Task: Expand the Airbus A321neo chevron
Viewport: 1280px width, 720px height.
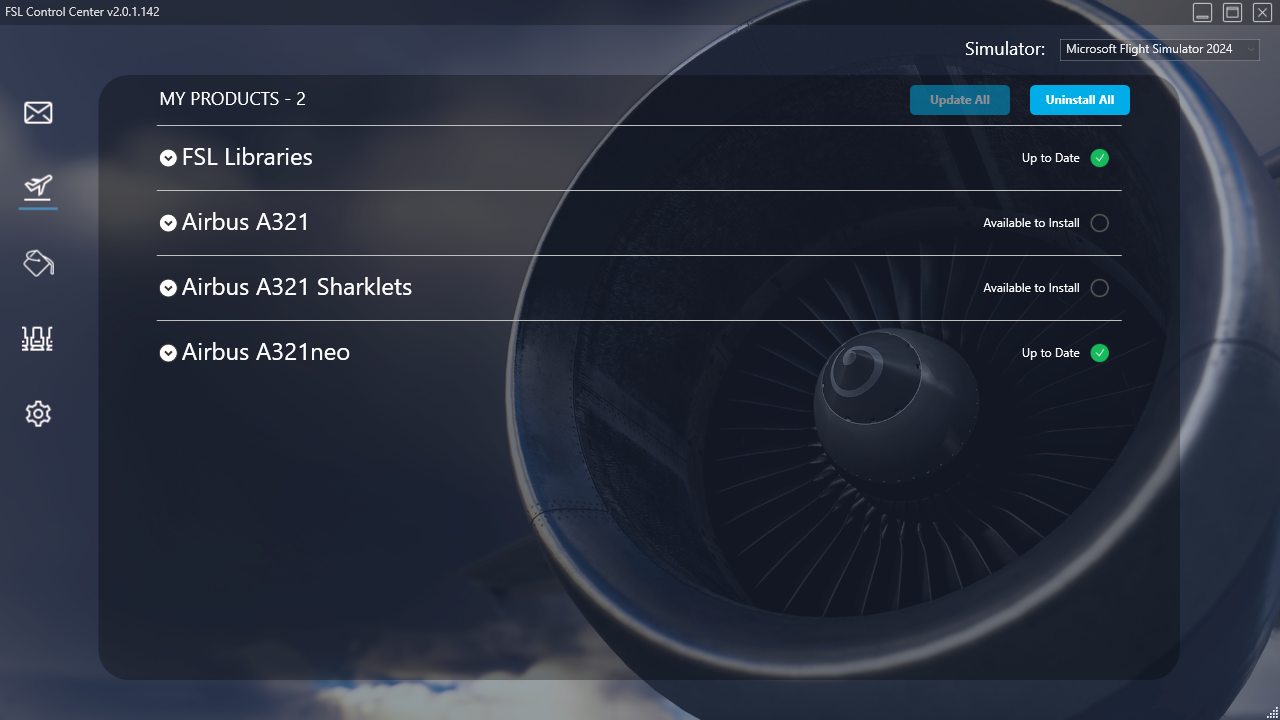Action: (x=168, y=353)
